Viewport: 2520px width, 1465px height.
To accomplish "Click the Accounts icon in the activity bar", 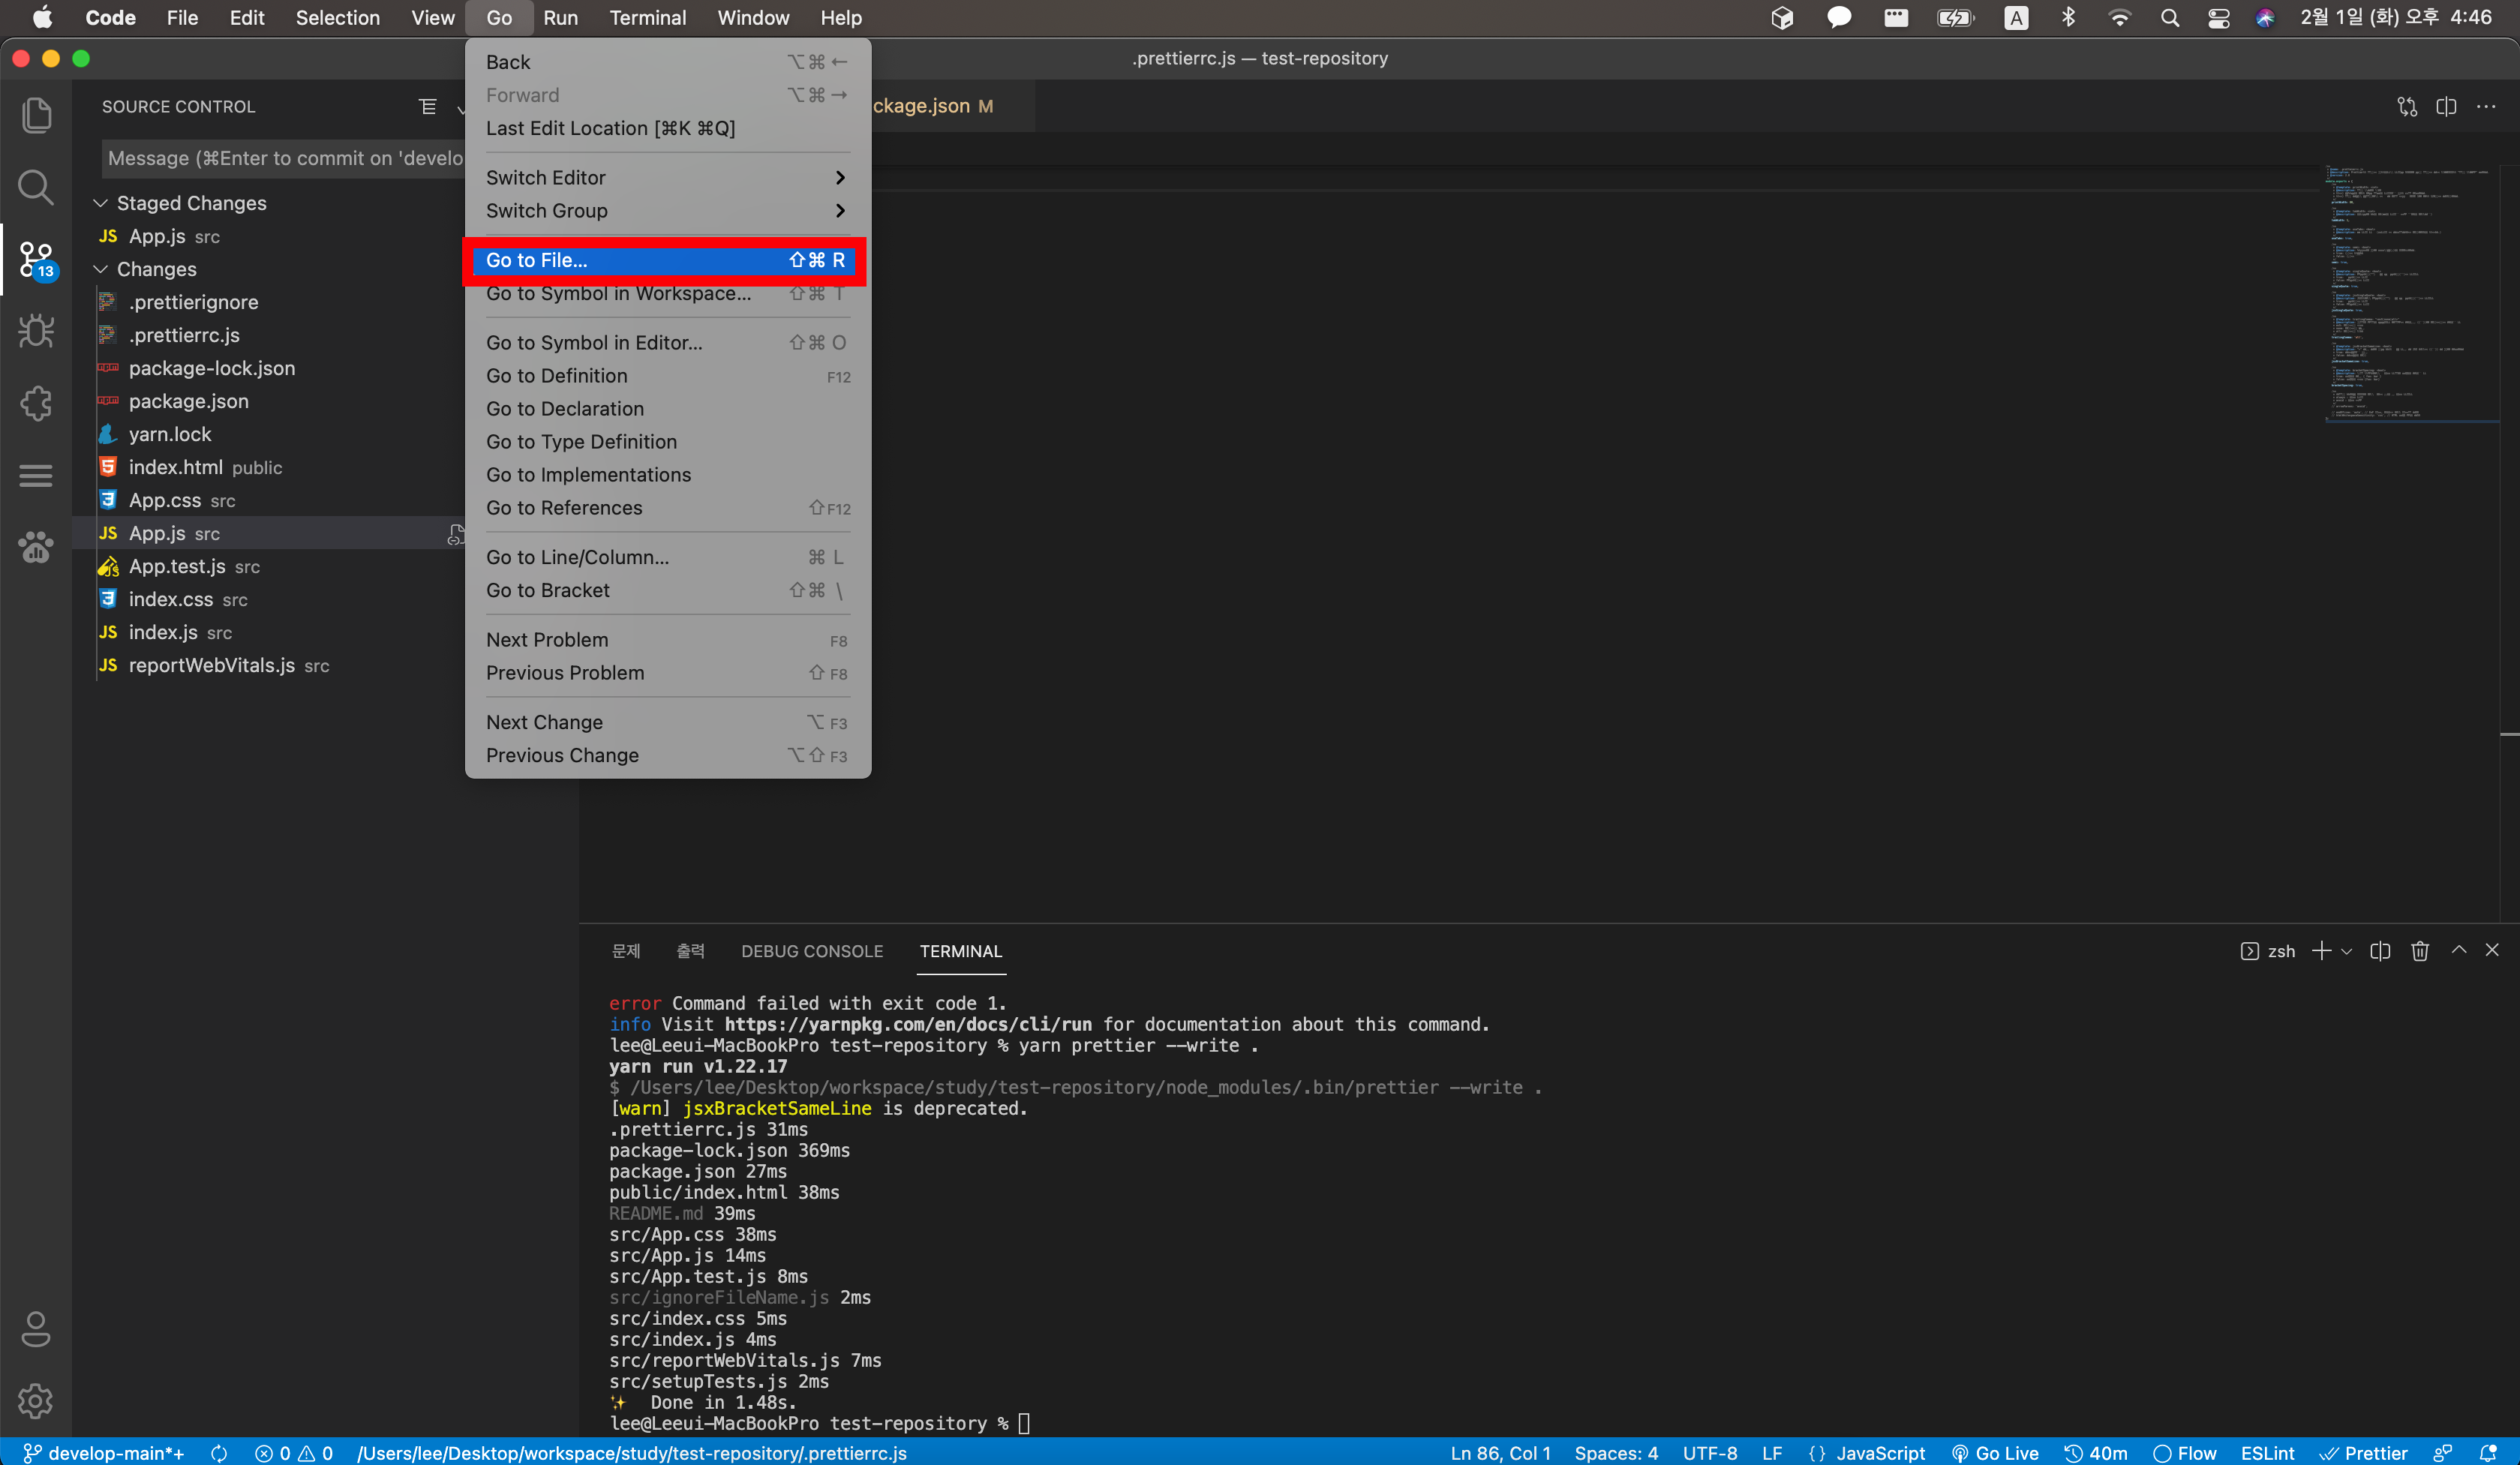I will click(x=36, y=1329).
